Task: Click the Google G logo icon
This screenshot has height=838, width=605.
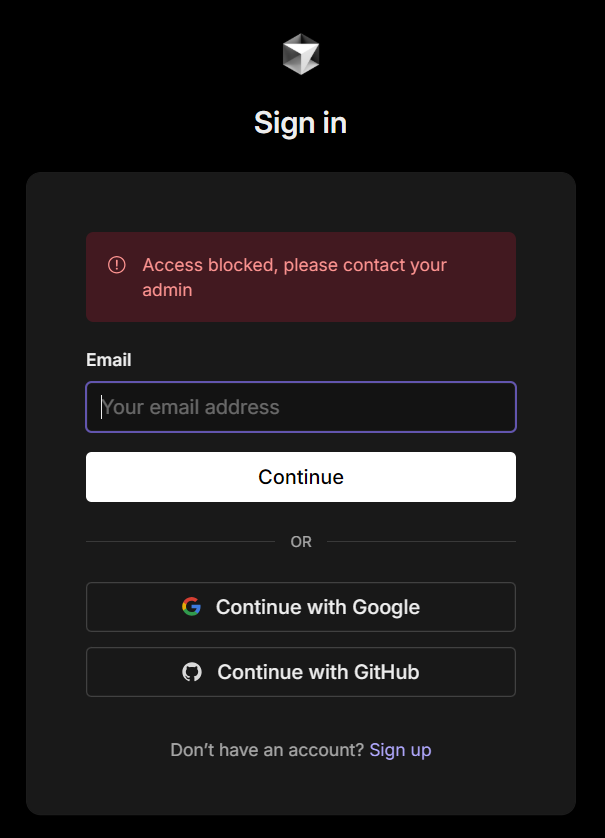Action: point(191,607)
